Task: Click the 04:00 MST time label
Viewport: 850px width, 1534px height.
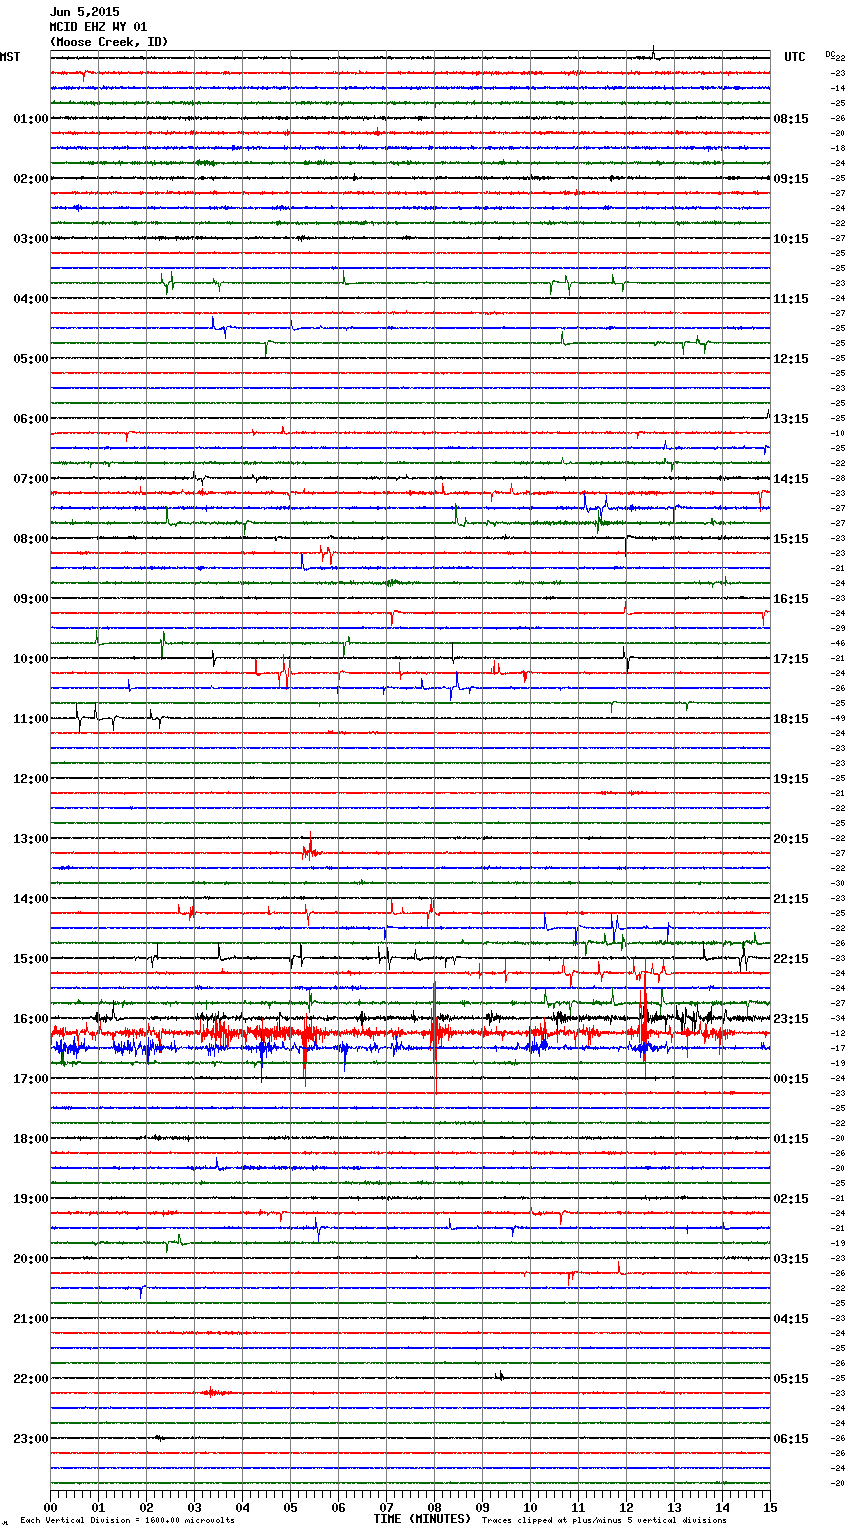Action: (31, 299)
